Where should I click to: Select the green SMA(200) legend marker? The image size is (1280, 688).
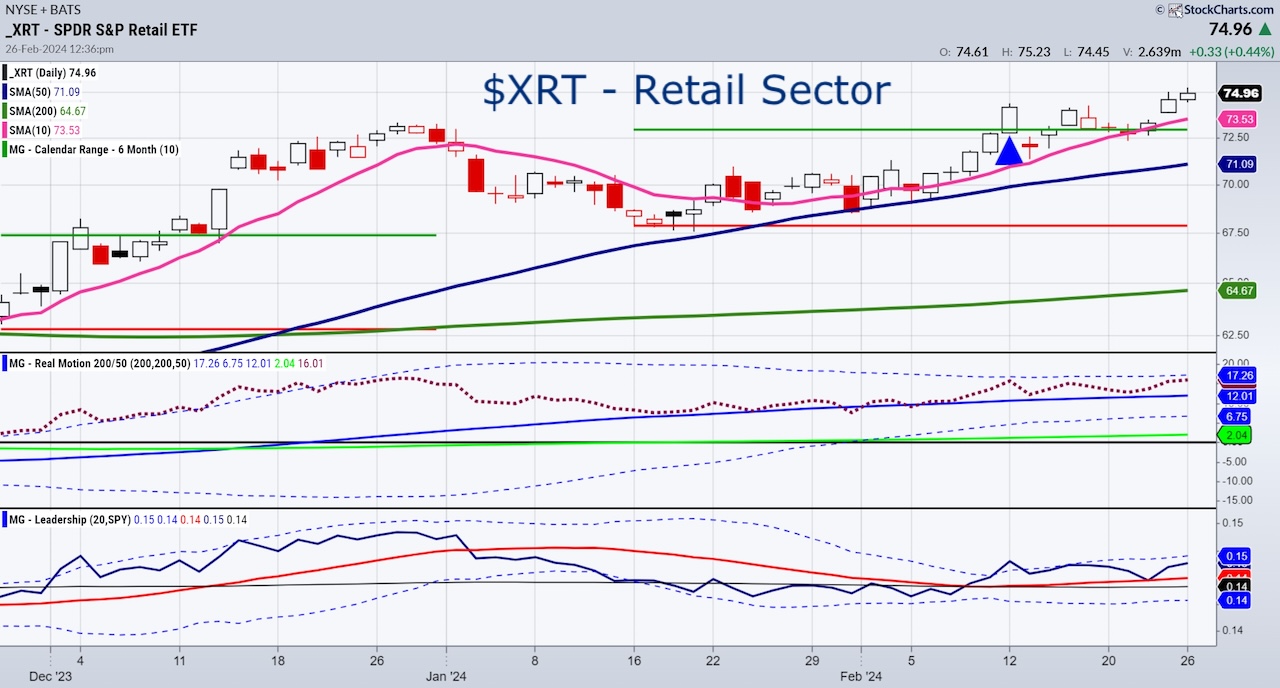tap(4, 111)
